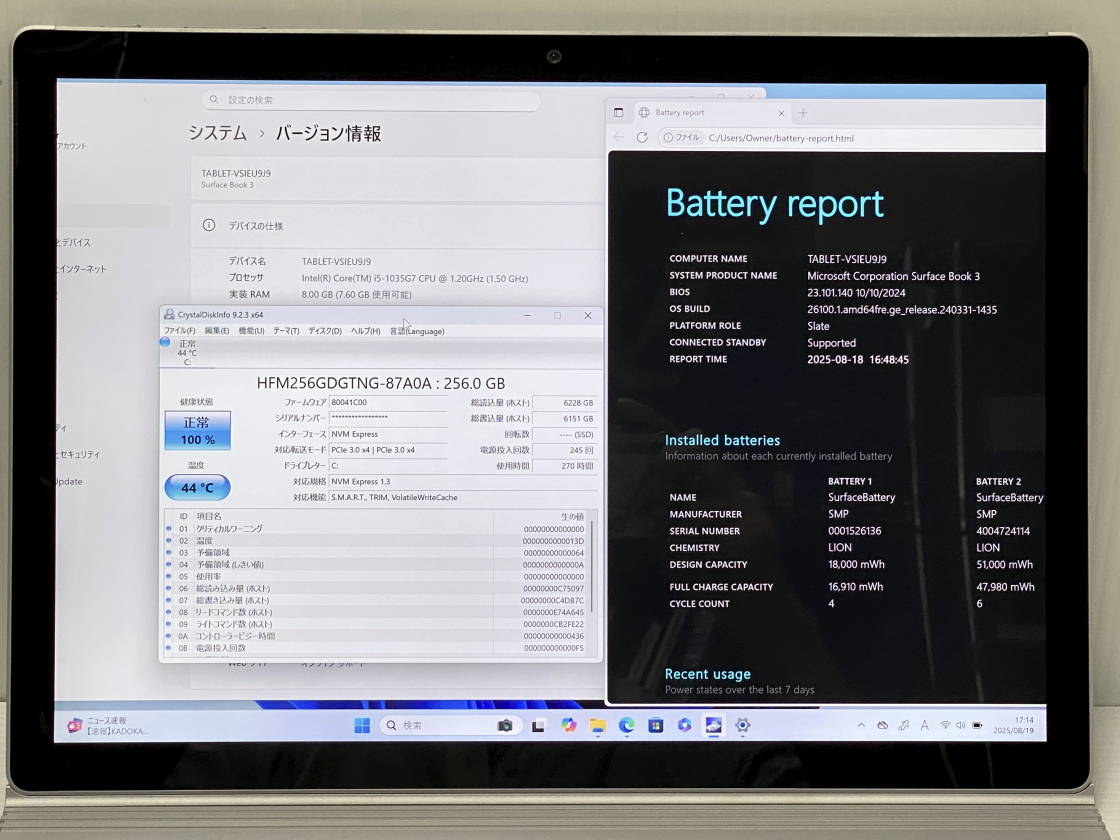Click the 設定の検索 search box in Settings

click(371, 100)
